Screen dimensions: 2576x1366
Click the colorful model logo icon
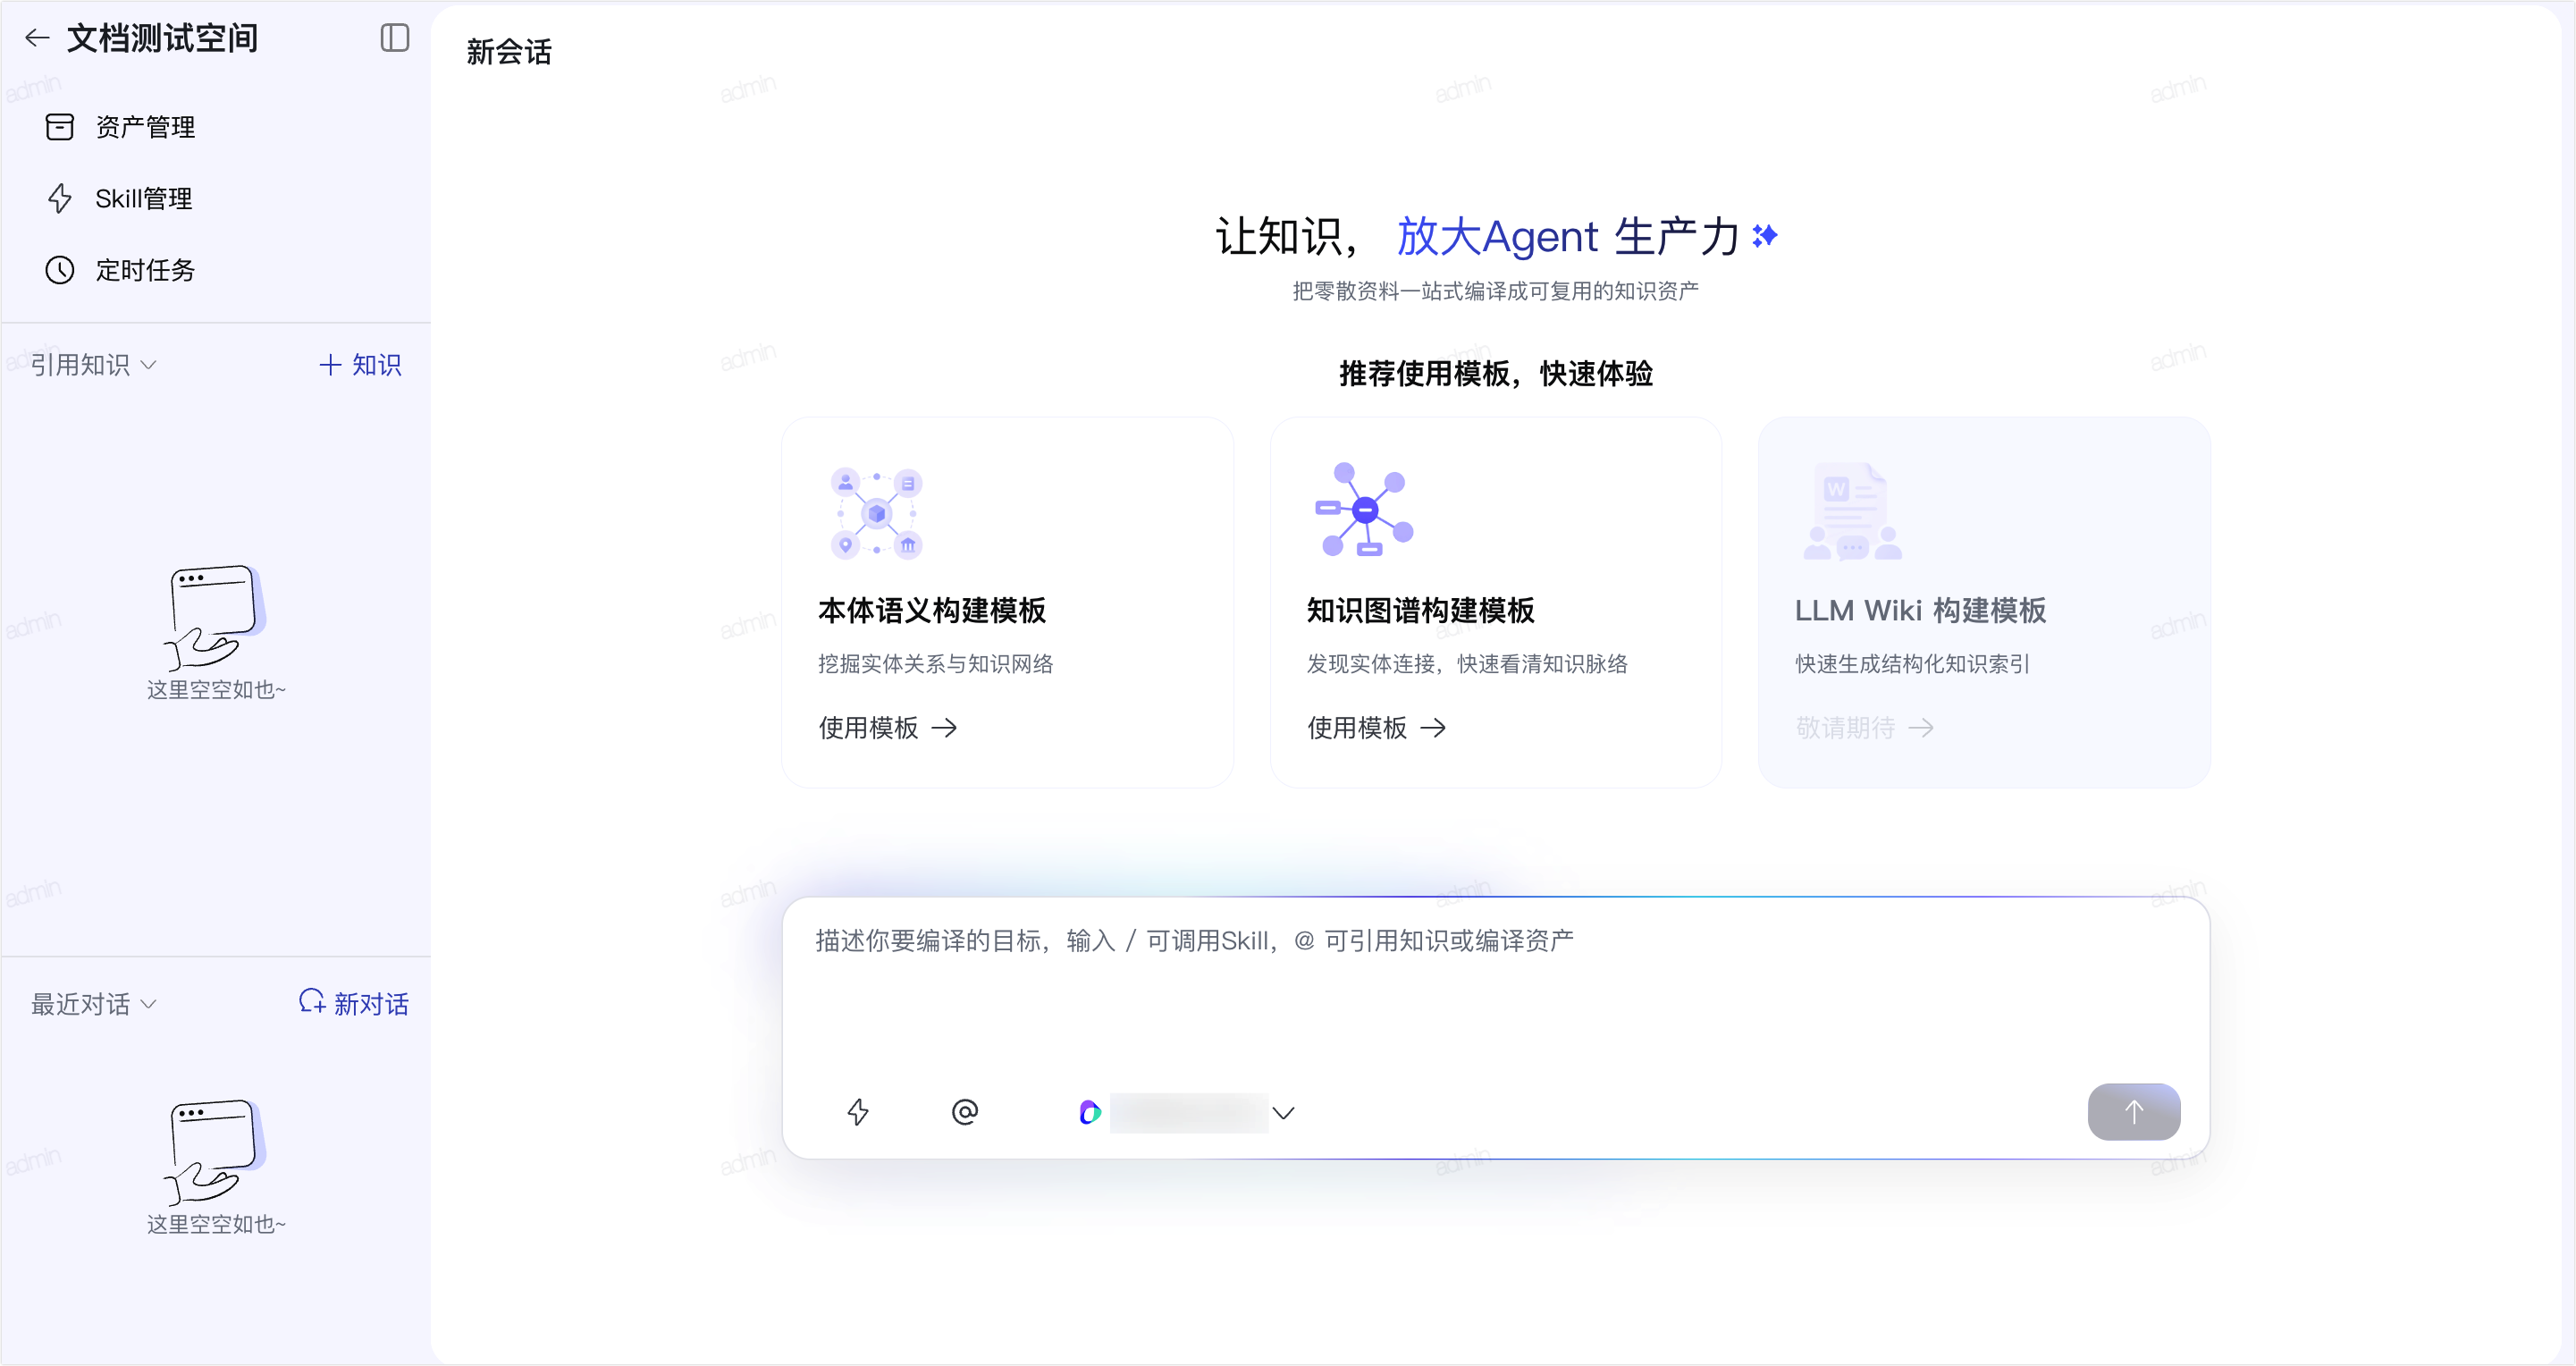(1090, 1112)
